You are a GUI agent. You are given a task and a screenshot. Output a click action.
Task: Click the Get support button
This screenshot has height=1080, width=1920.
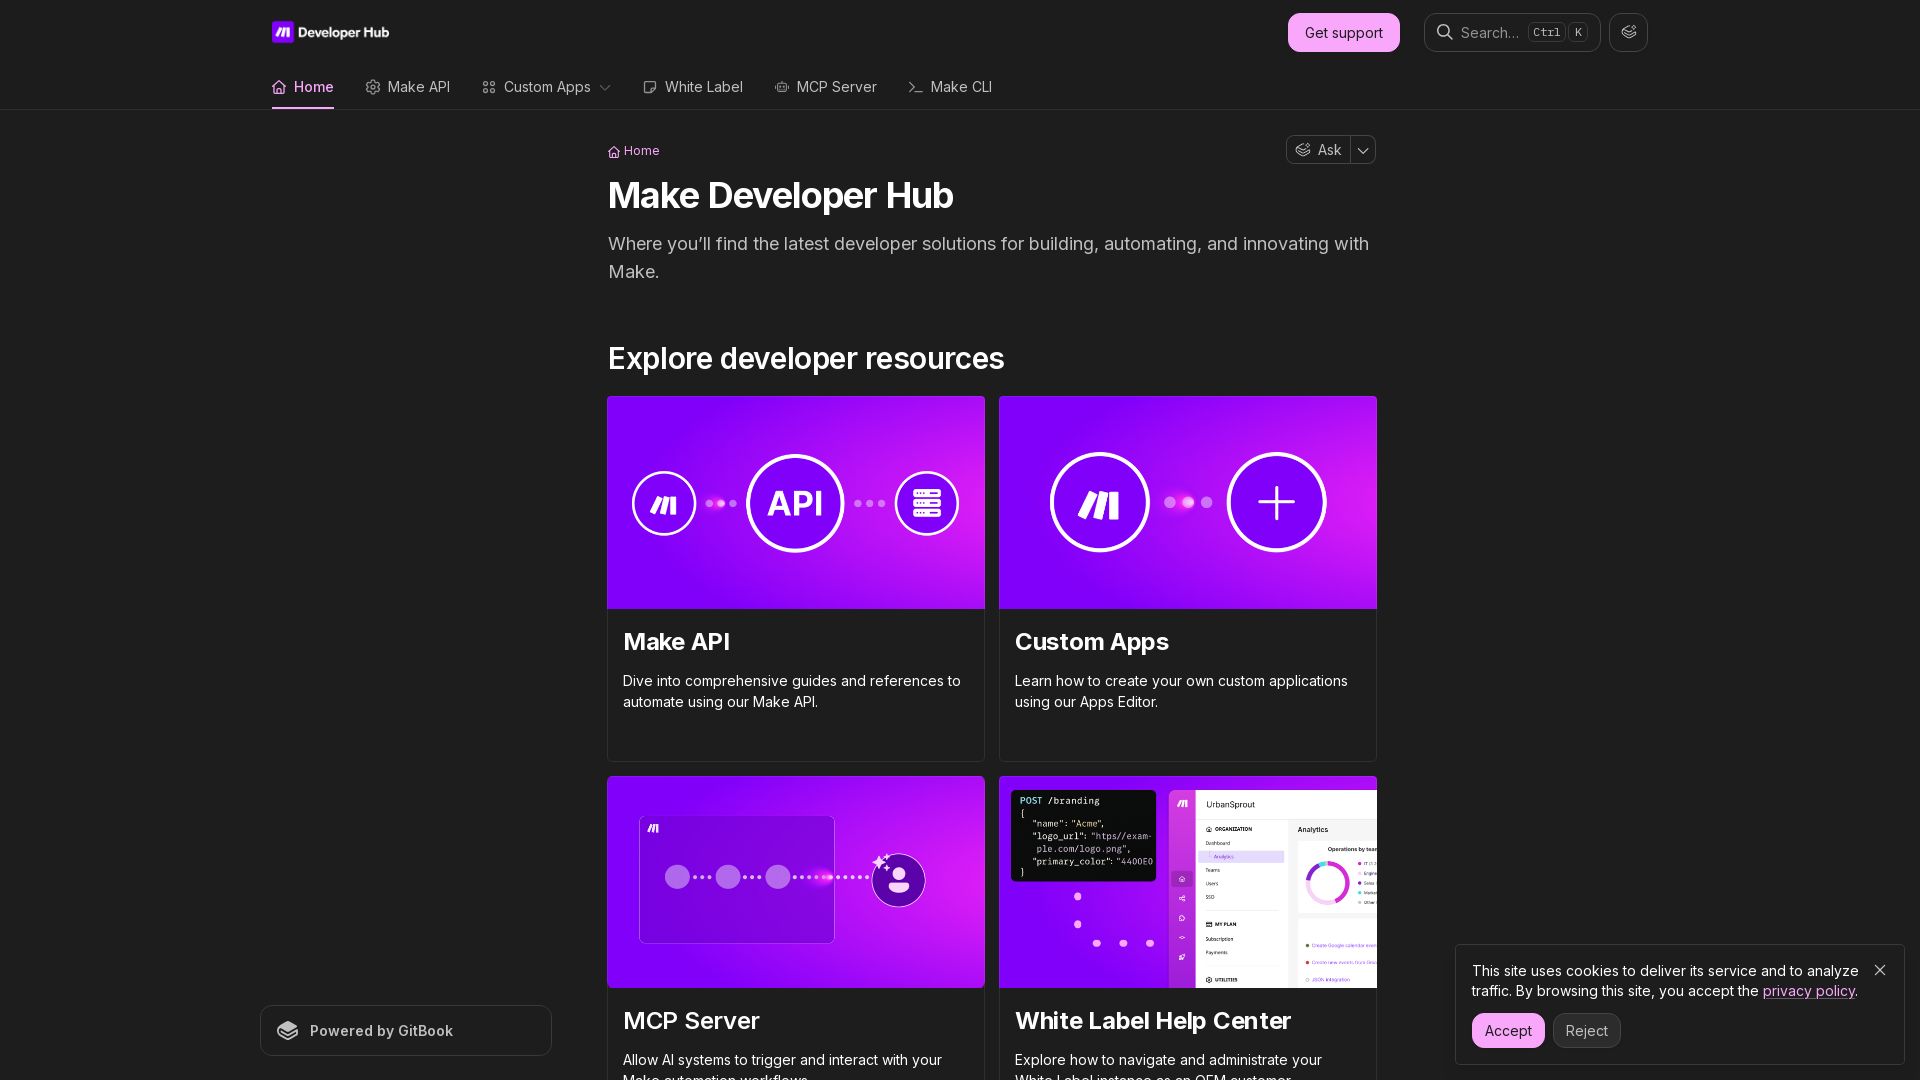click(1344, 32)
